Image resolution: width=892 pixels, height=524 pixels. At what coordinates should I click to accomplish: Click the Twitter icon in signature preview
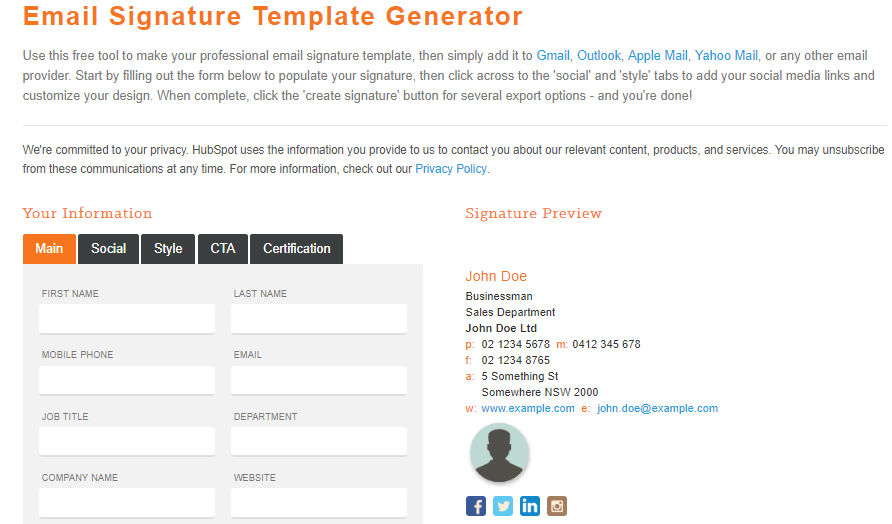(x=503, y=506)
